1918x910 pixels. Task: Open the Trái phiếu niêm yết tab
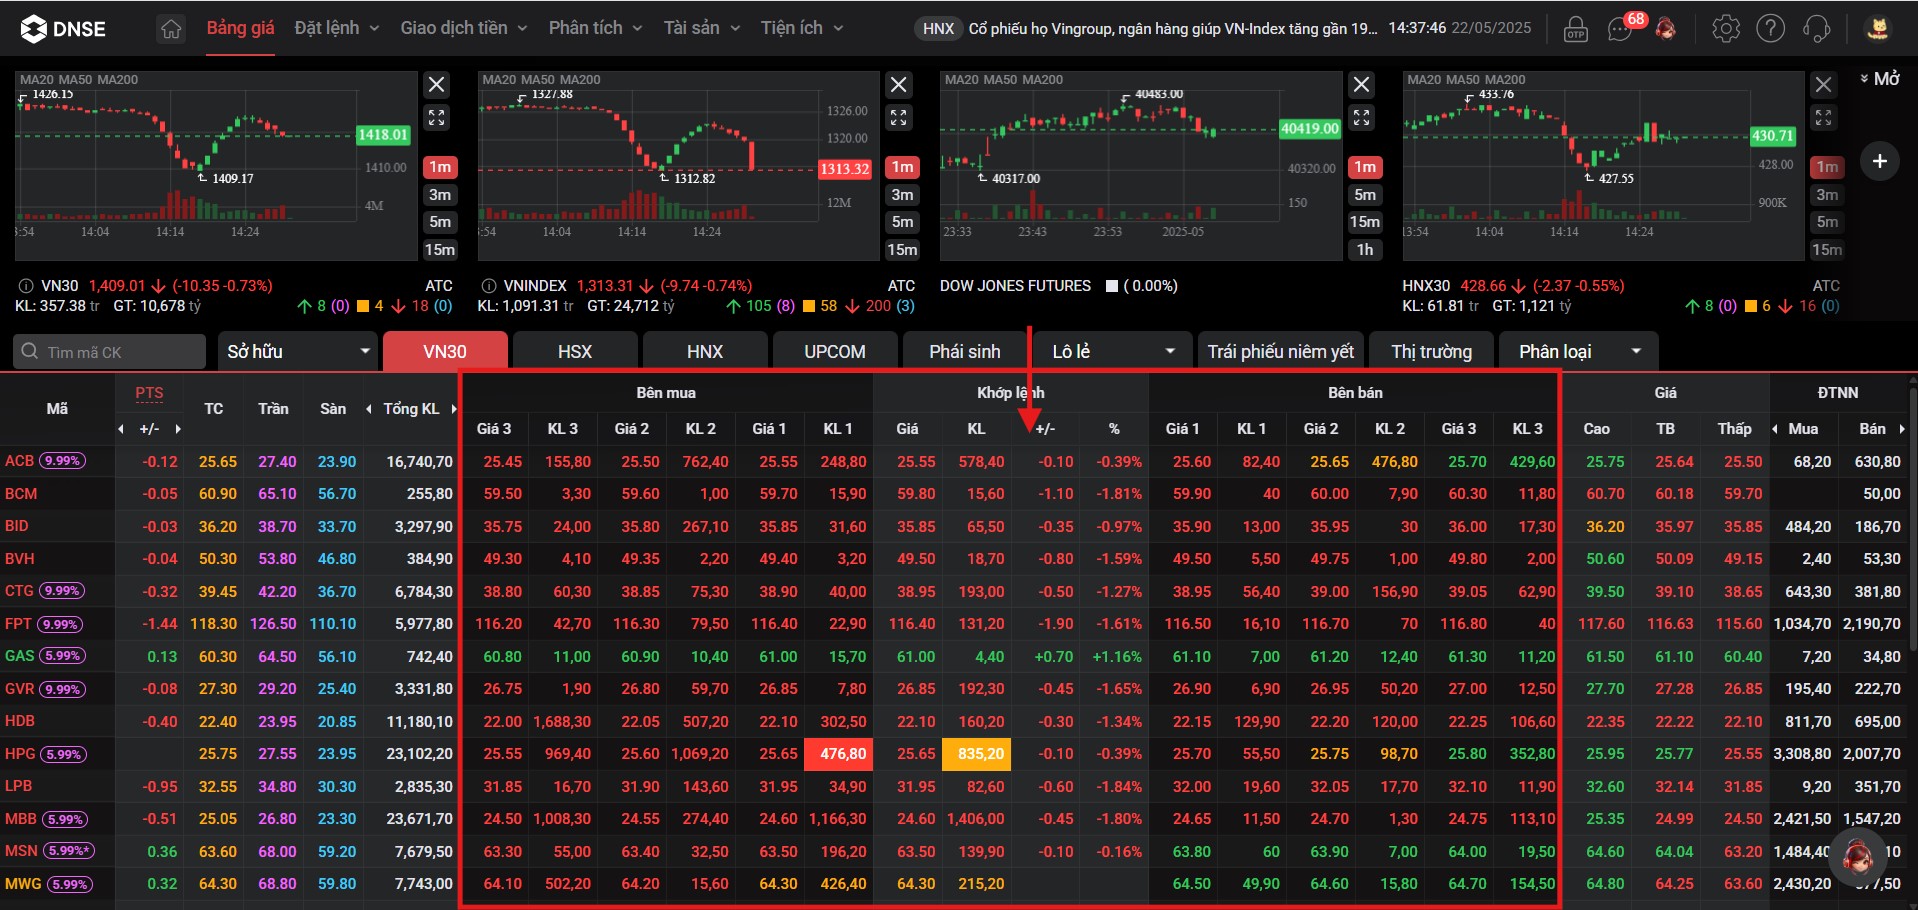tap(1281, 351)
